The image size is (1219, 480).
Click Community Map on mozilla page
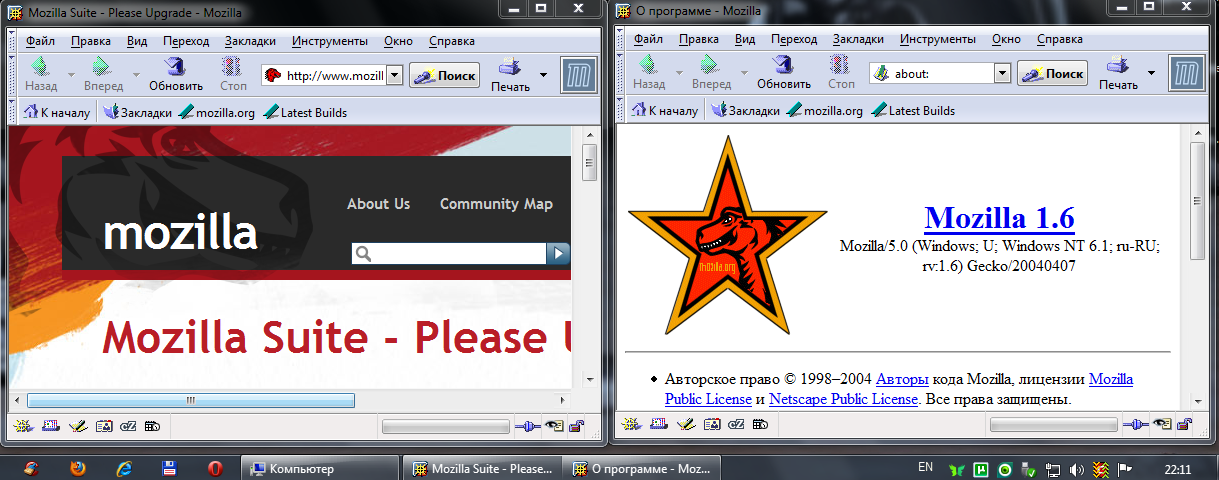[496, 203]
